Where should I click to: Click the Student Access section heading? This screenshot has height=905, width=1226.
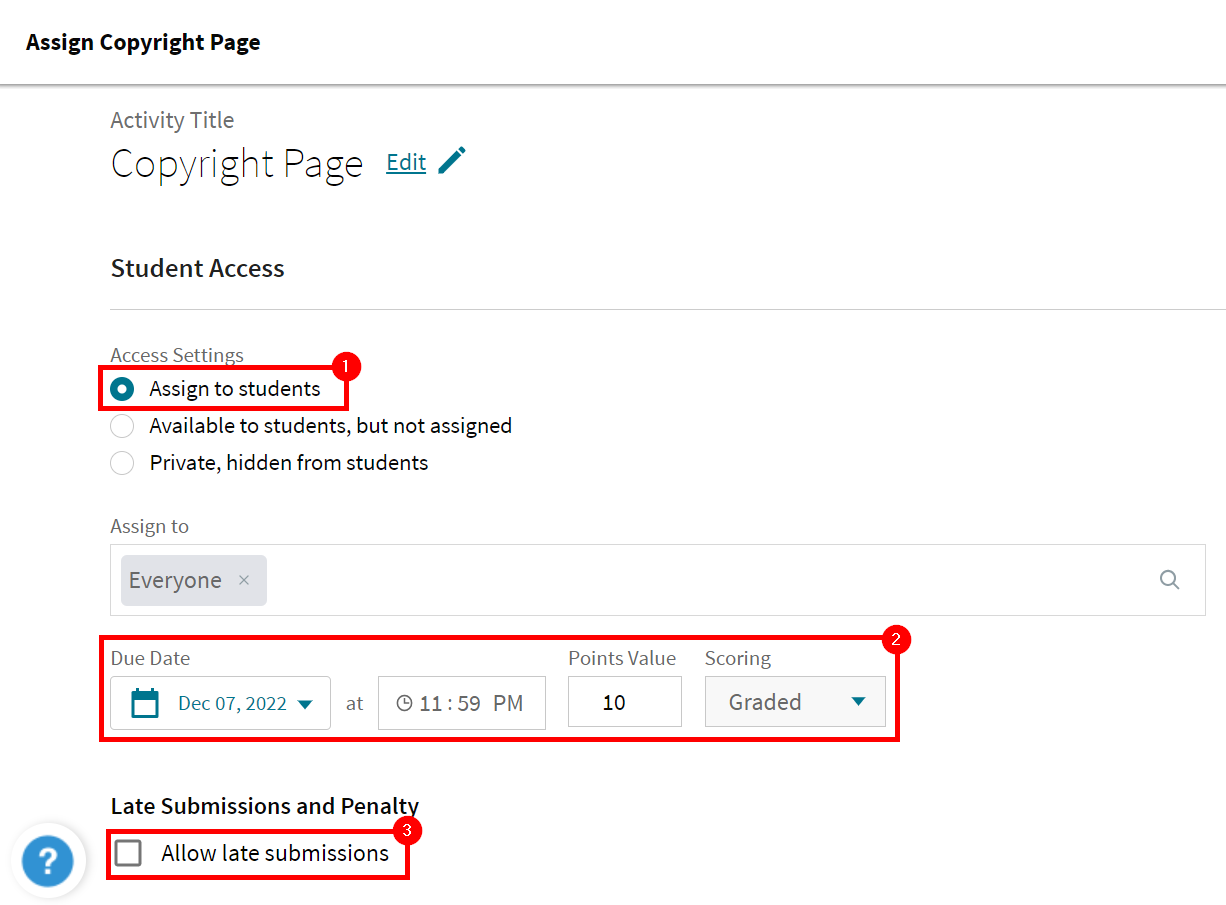click(197, 268)
